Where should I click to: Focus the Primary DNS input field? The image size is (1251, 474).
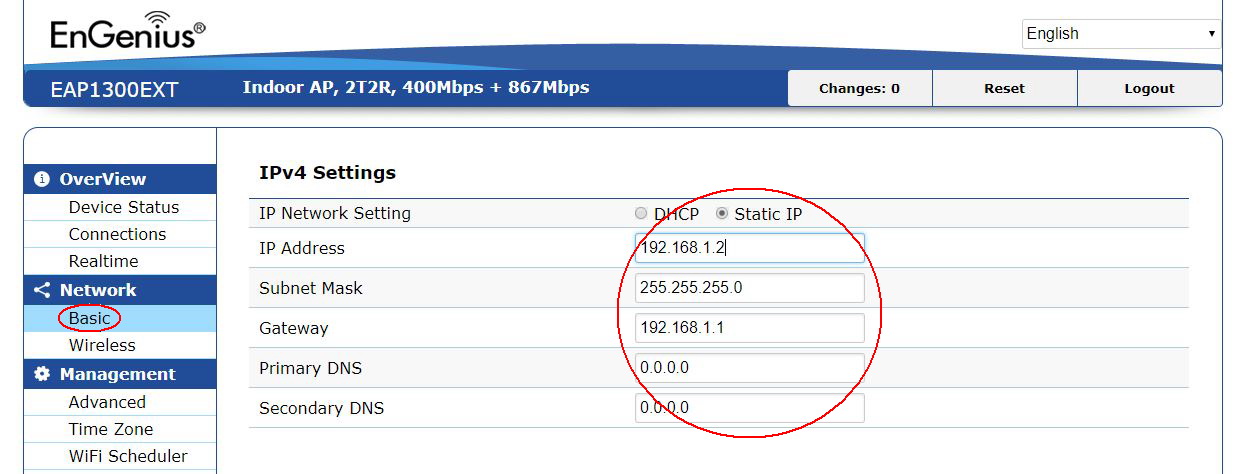click(x=749, y=368)
